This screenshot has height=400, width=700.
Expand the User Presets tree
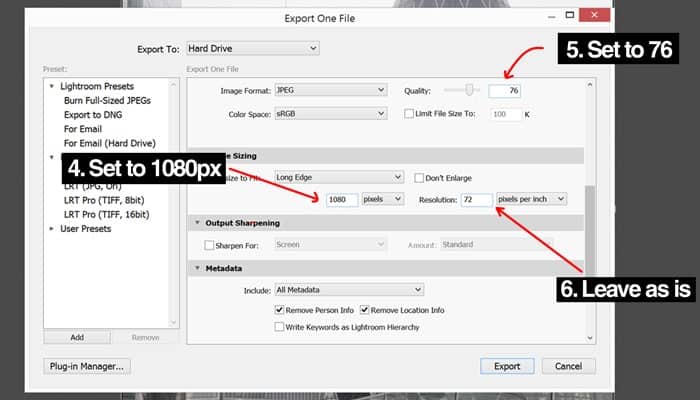pos(52,229)
